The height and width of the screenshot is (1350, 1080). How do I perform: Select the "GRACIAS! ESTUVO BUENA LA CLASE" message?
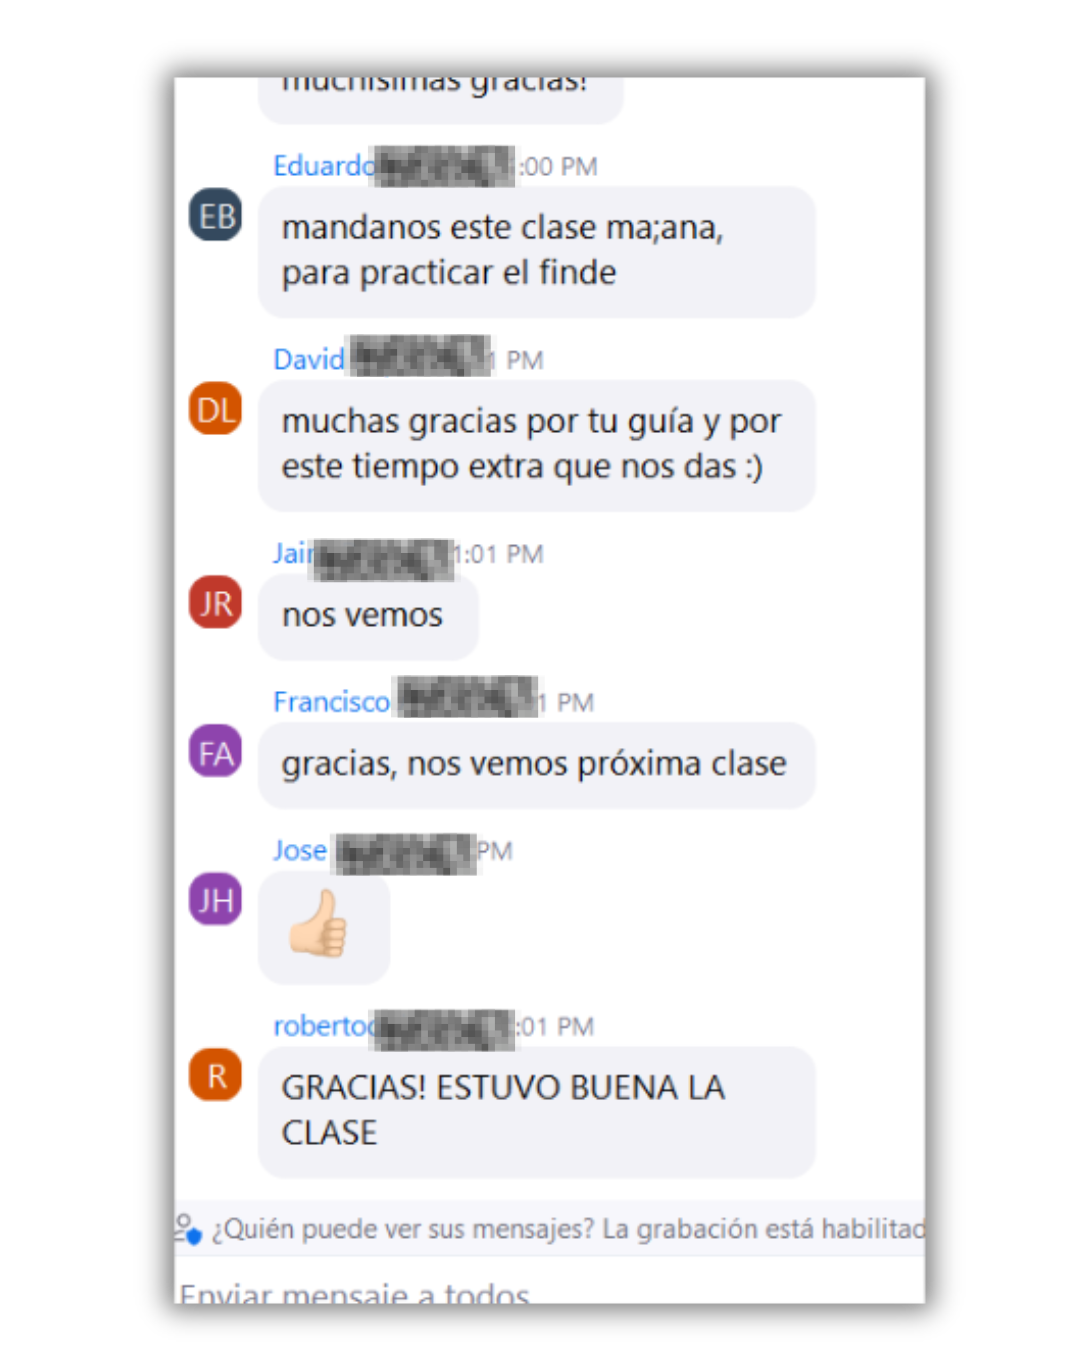point(537,1111)
